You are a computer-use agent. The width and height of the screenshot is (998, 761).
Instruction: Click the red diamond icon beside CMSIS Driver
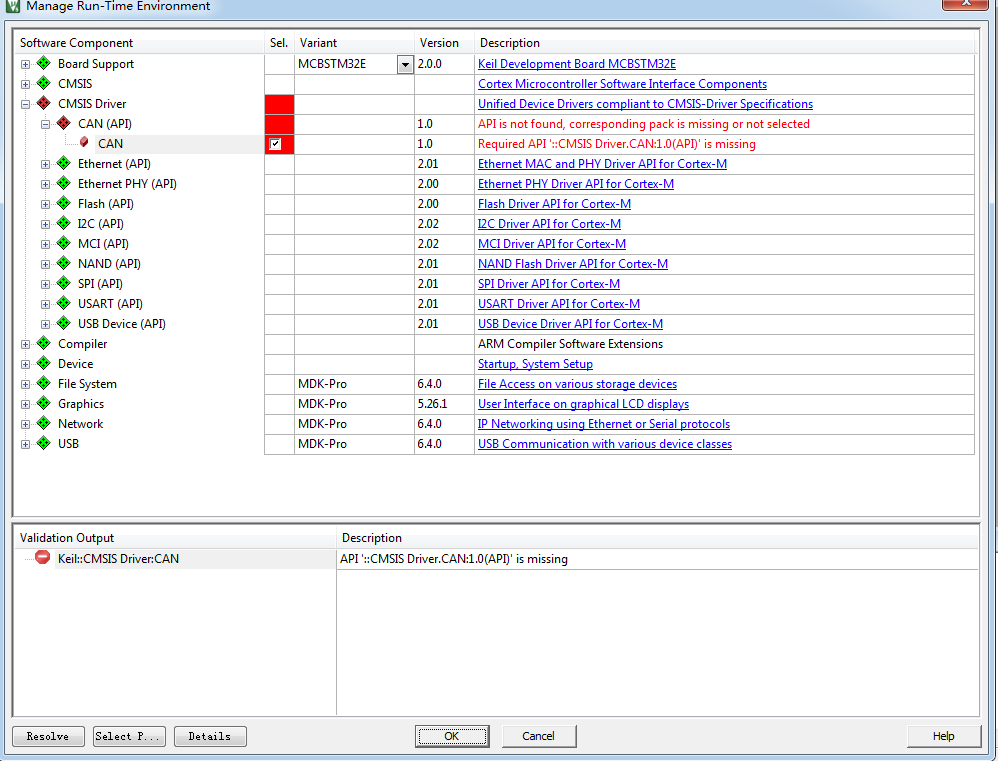tap(43, 104)
